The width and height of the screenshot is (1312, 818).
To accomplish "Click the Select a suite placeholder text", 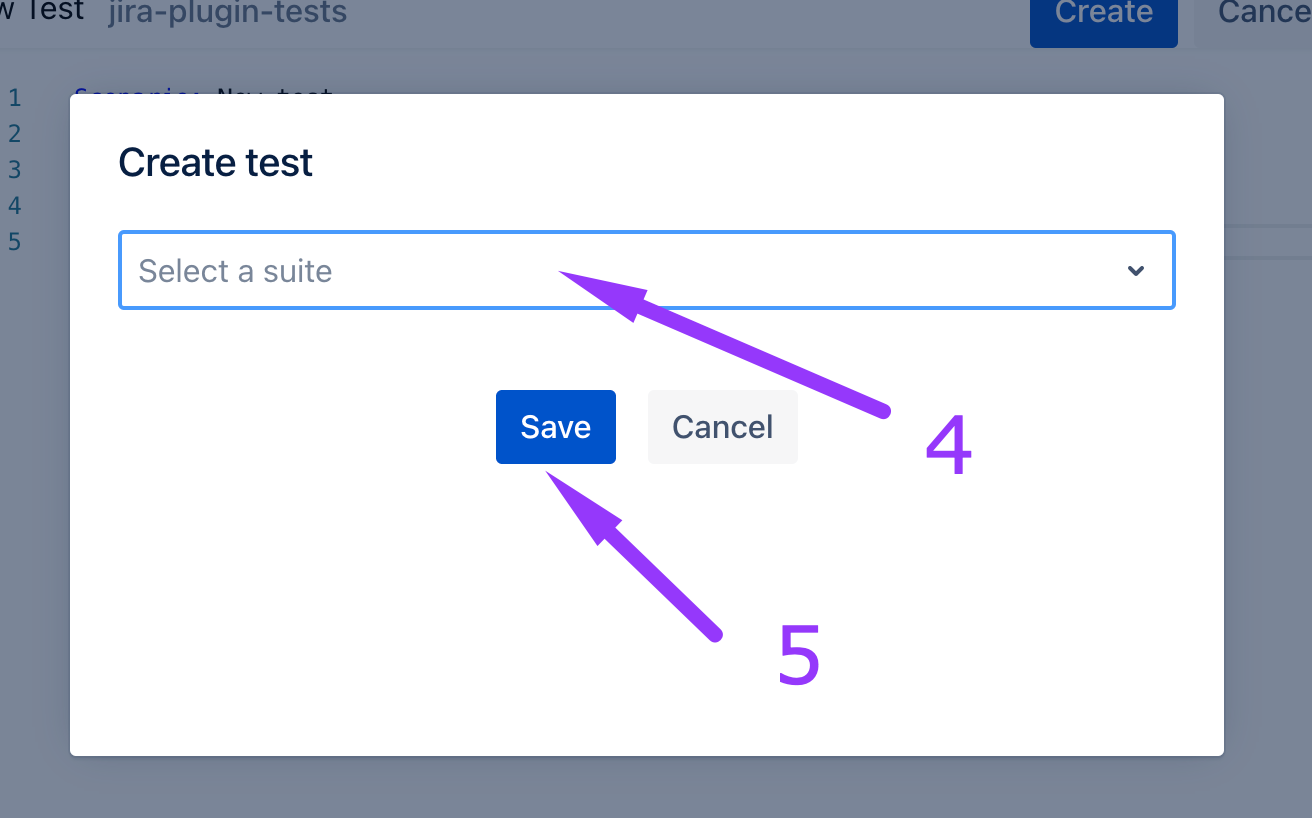I will coord(235,271).
